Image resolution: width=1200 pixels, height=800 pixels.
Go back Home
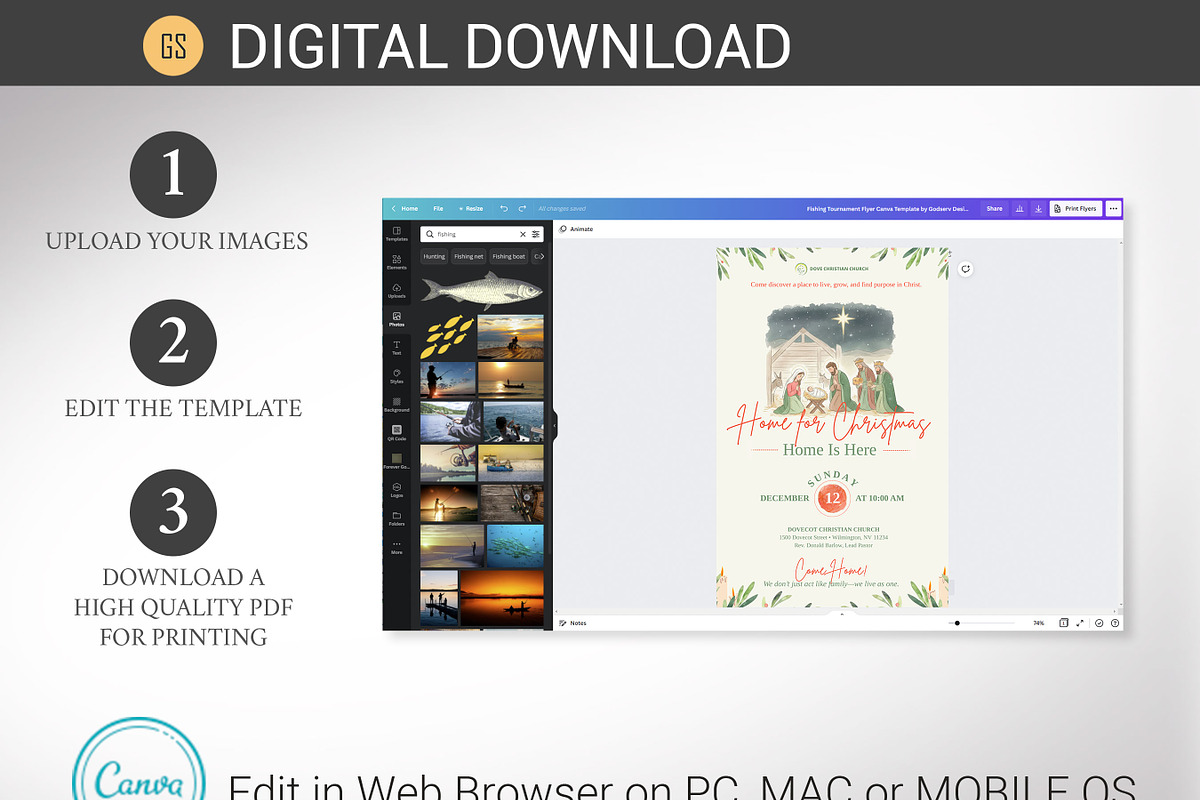(x=405, y=208)
